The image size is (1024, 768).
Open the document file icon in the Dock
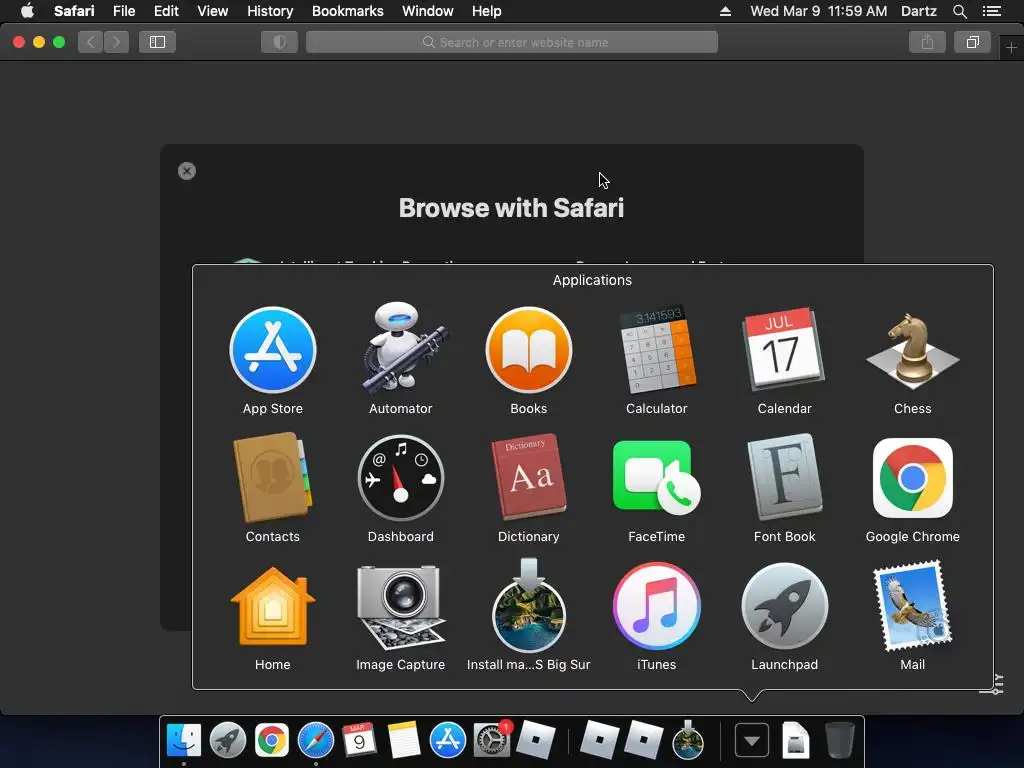pos(795,741)
